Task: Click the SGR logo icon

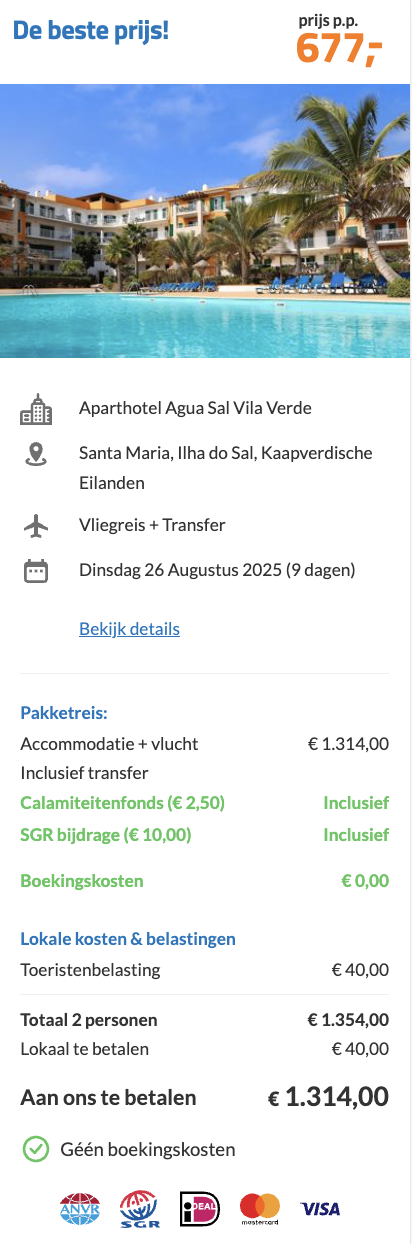Action: tap(140, 1208)
